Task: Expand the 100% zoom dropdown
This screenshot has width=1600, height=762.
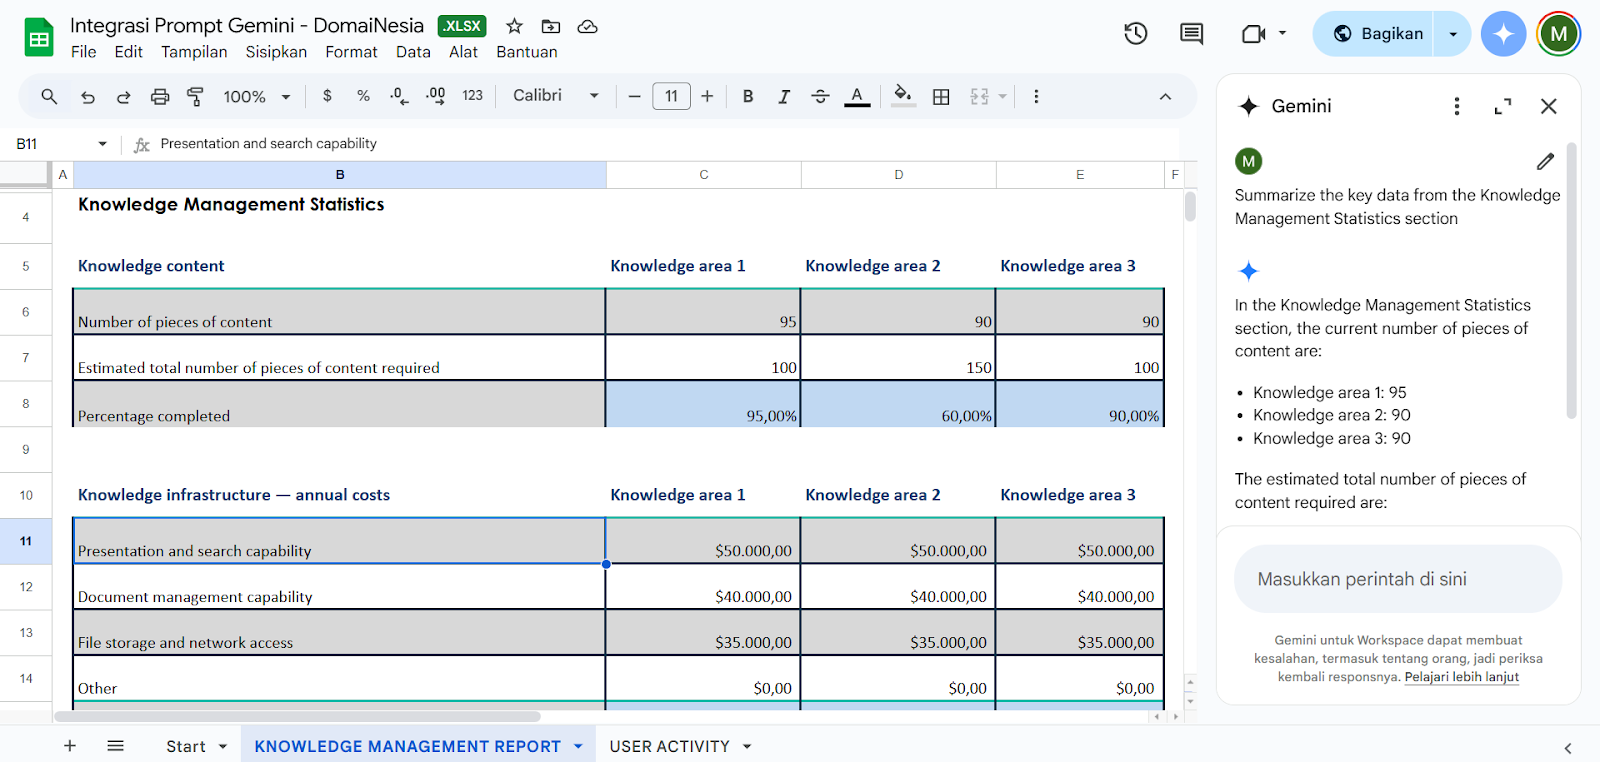Action: pyautogui.click(x=257, y=96)
